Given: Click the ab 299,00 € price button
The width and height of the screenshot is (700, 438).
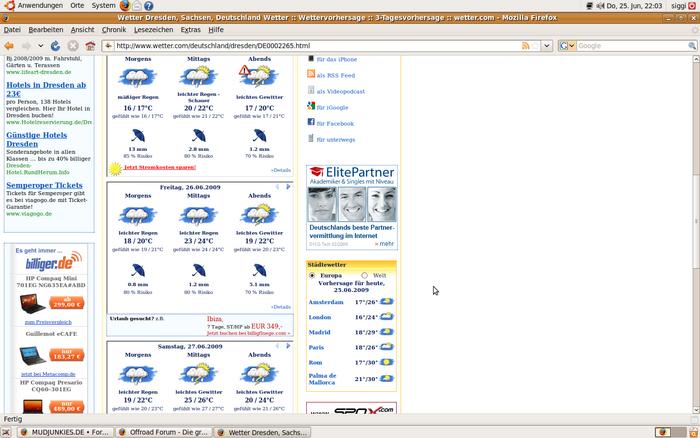Looking at the screenshot, I should 67,303.
